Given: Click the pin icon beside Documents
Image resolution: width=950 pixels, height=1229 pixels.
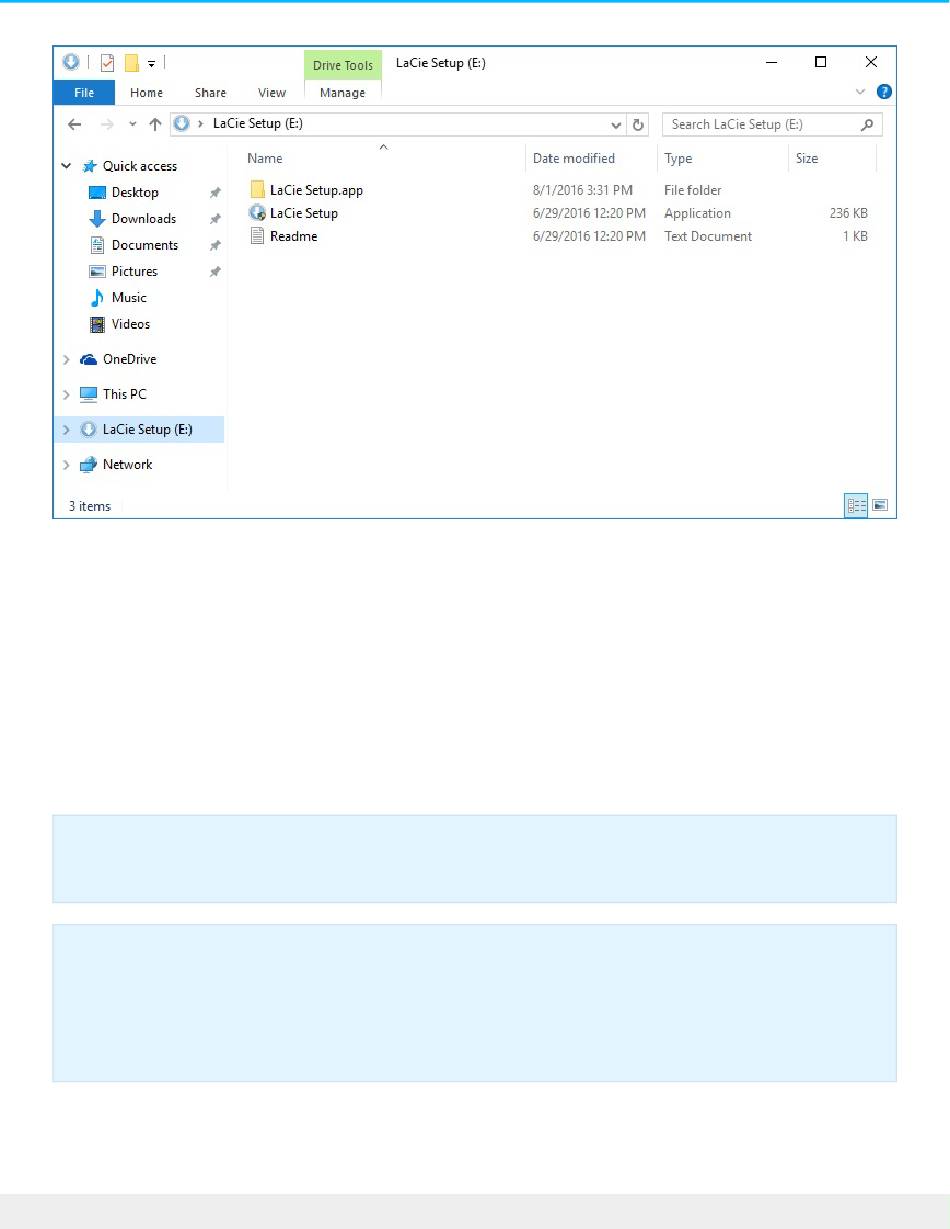Looking at the screenshot, I should [215, 245].
